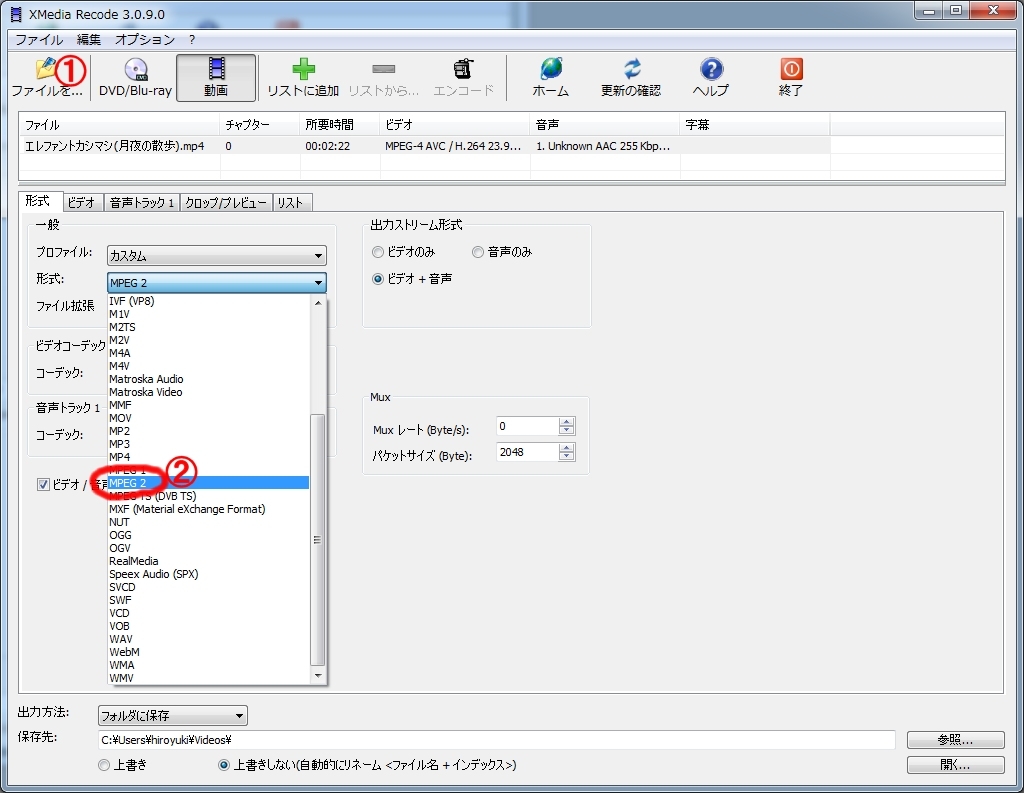Switch to the リスト tab
This screenshot has height=793, width=1024.
(291, 202)
